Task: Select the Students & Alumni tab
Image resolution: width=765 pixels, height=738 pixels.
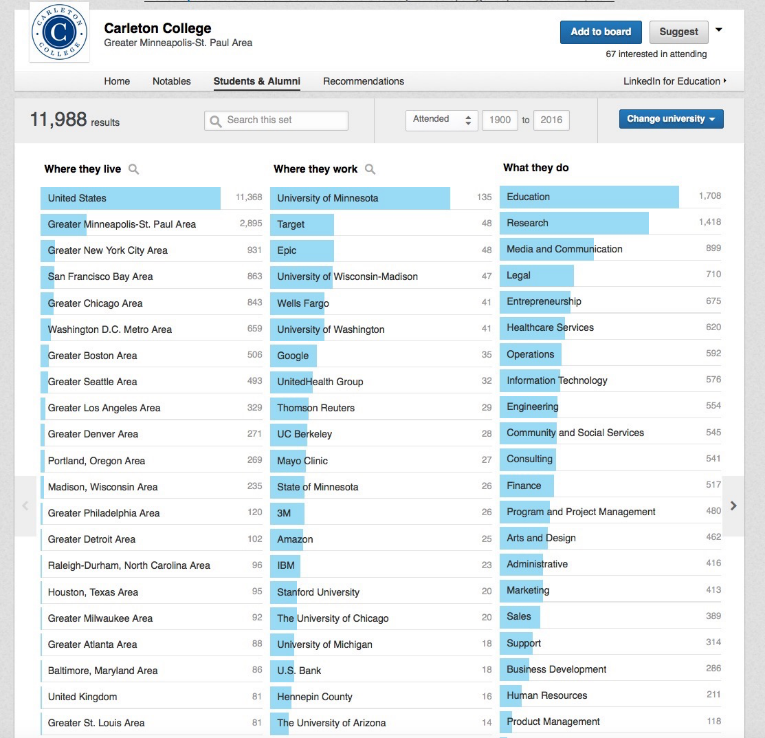Action: tap(257, 81)
